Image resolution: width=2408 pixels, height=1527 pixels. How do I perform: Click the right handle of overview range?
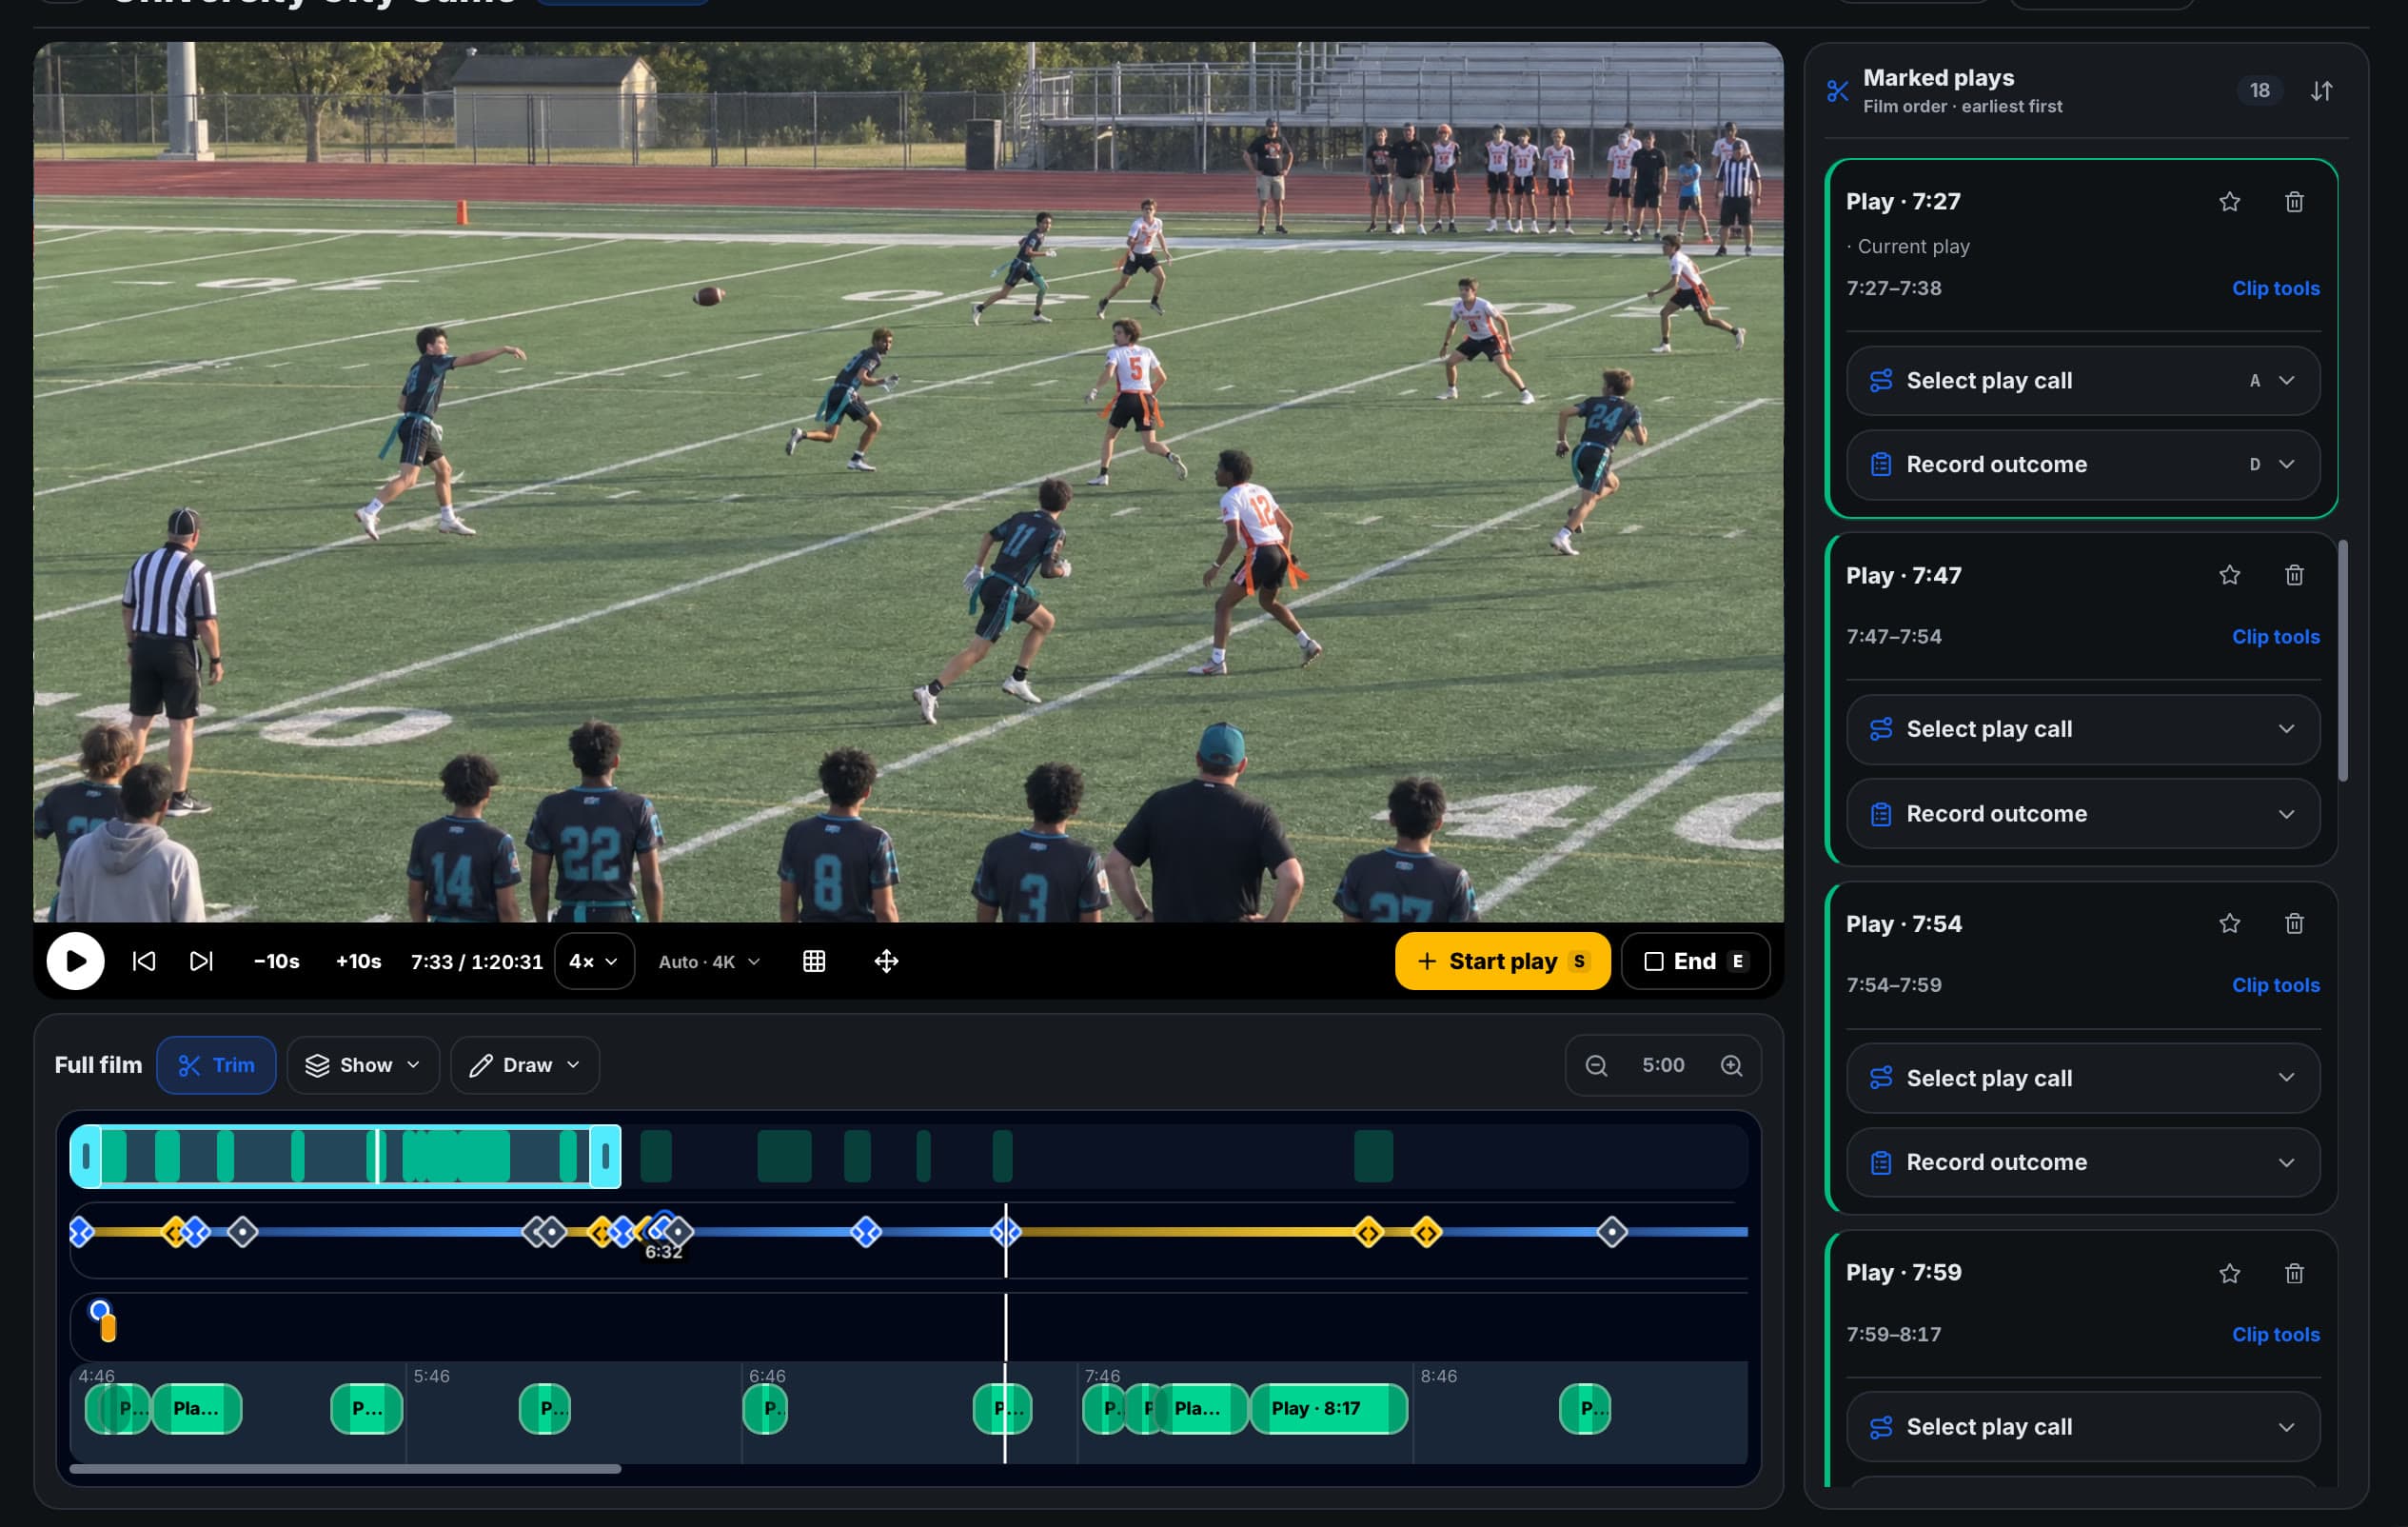click(x=605, y=1157)
